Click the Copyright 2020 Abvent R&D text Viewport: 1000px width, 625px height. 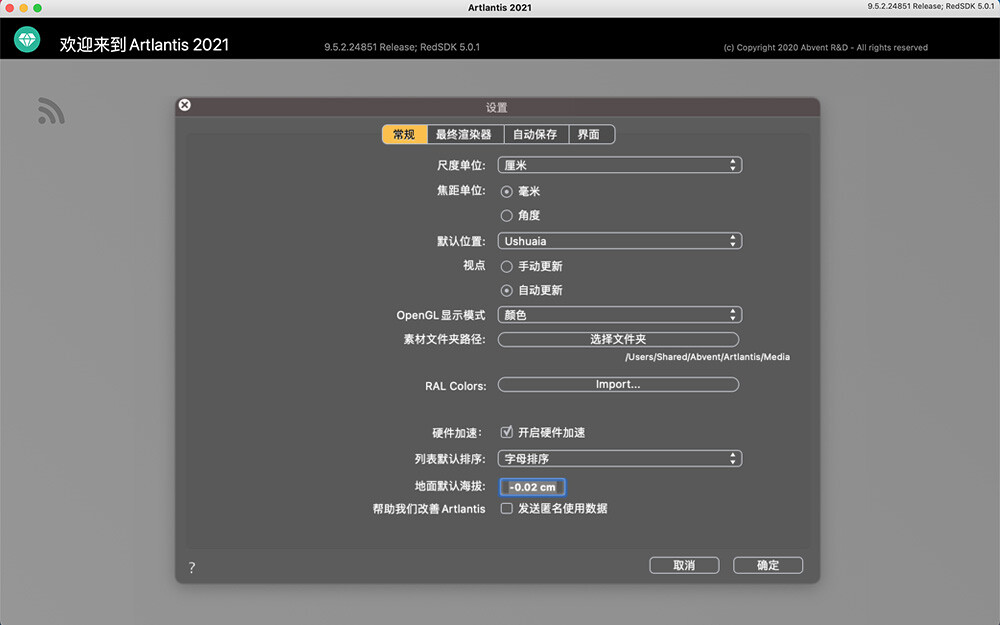(826, 48)
